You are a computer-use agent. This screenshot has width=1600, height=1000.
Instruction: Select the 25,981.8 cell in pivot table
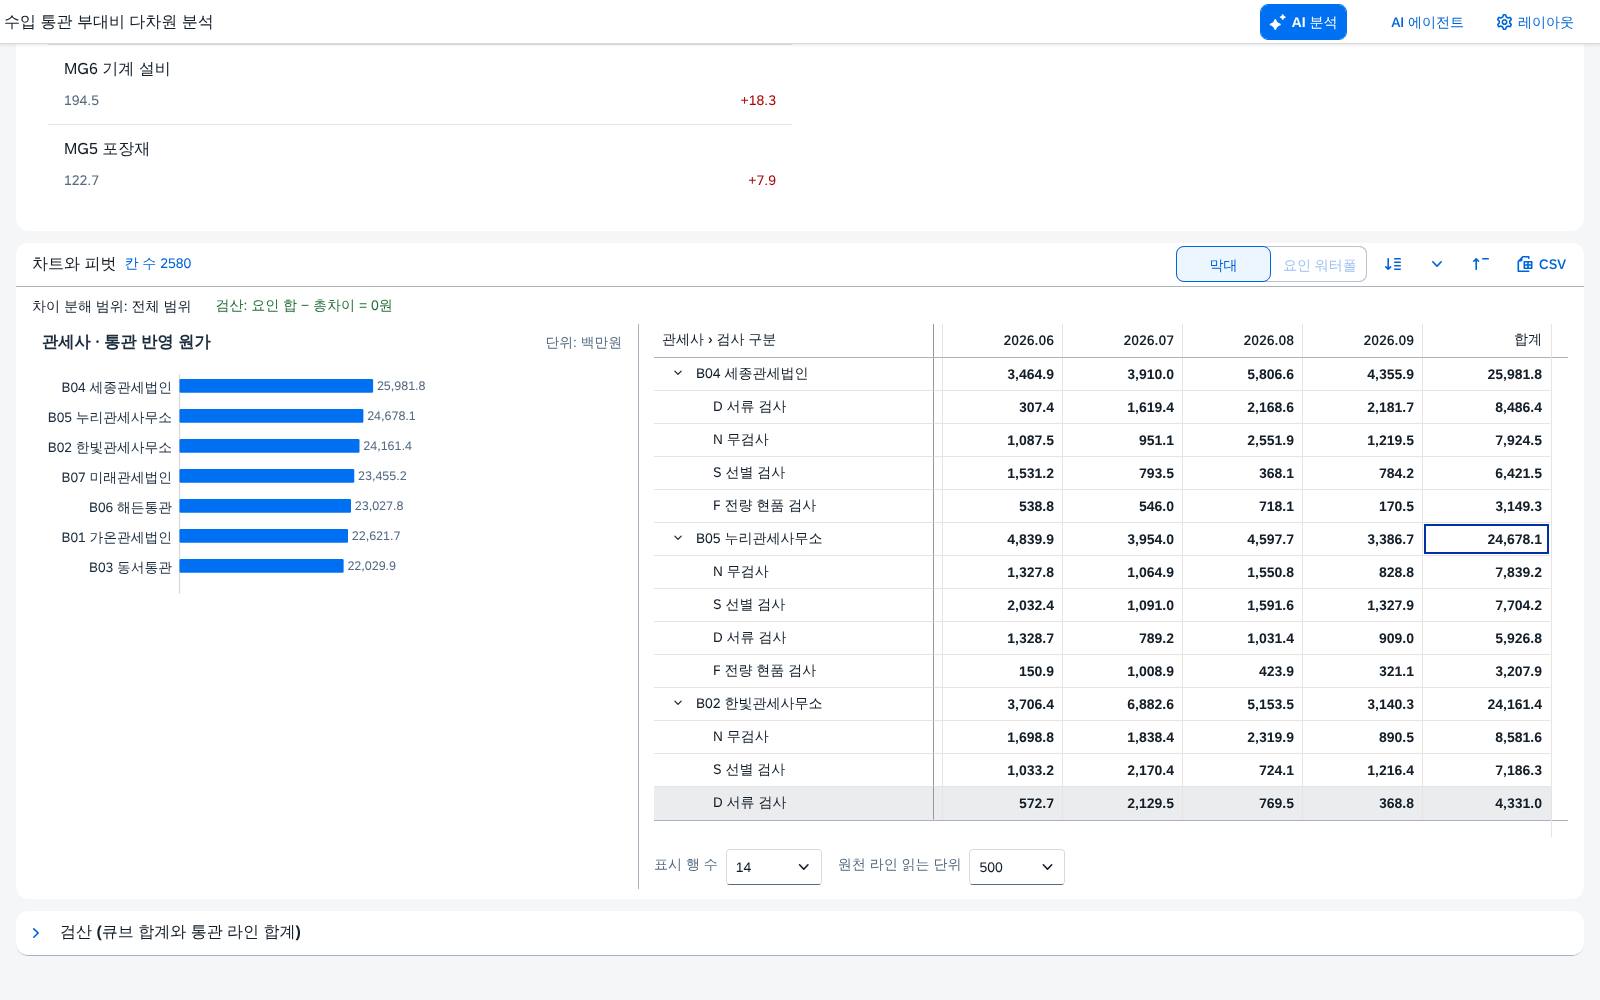(1486, 374)
